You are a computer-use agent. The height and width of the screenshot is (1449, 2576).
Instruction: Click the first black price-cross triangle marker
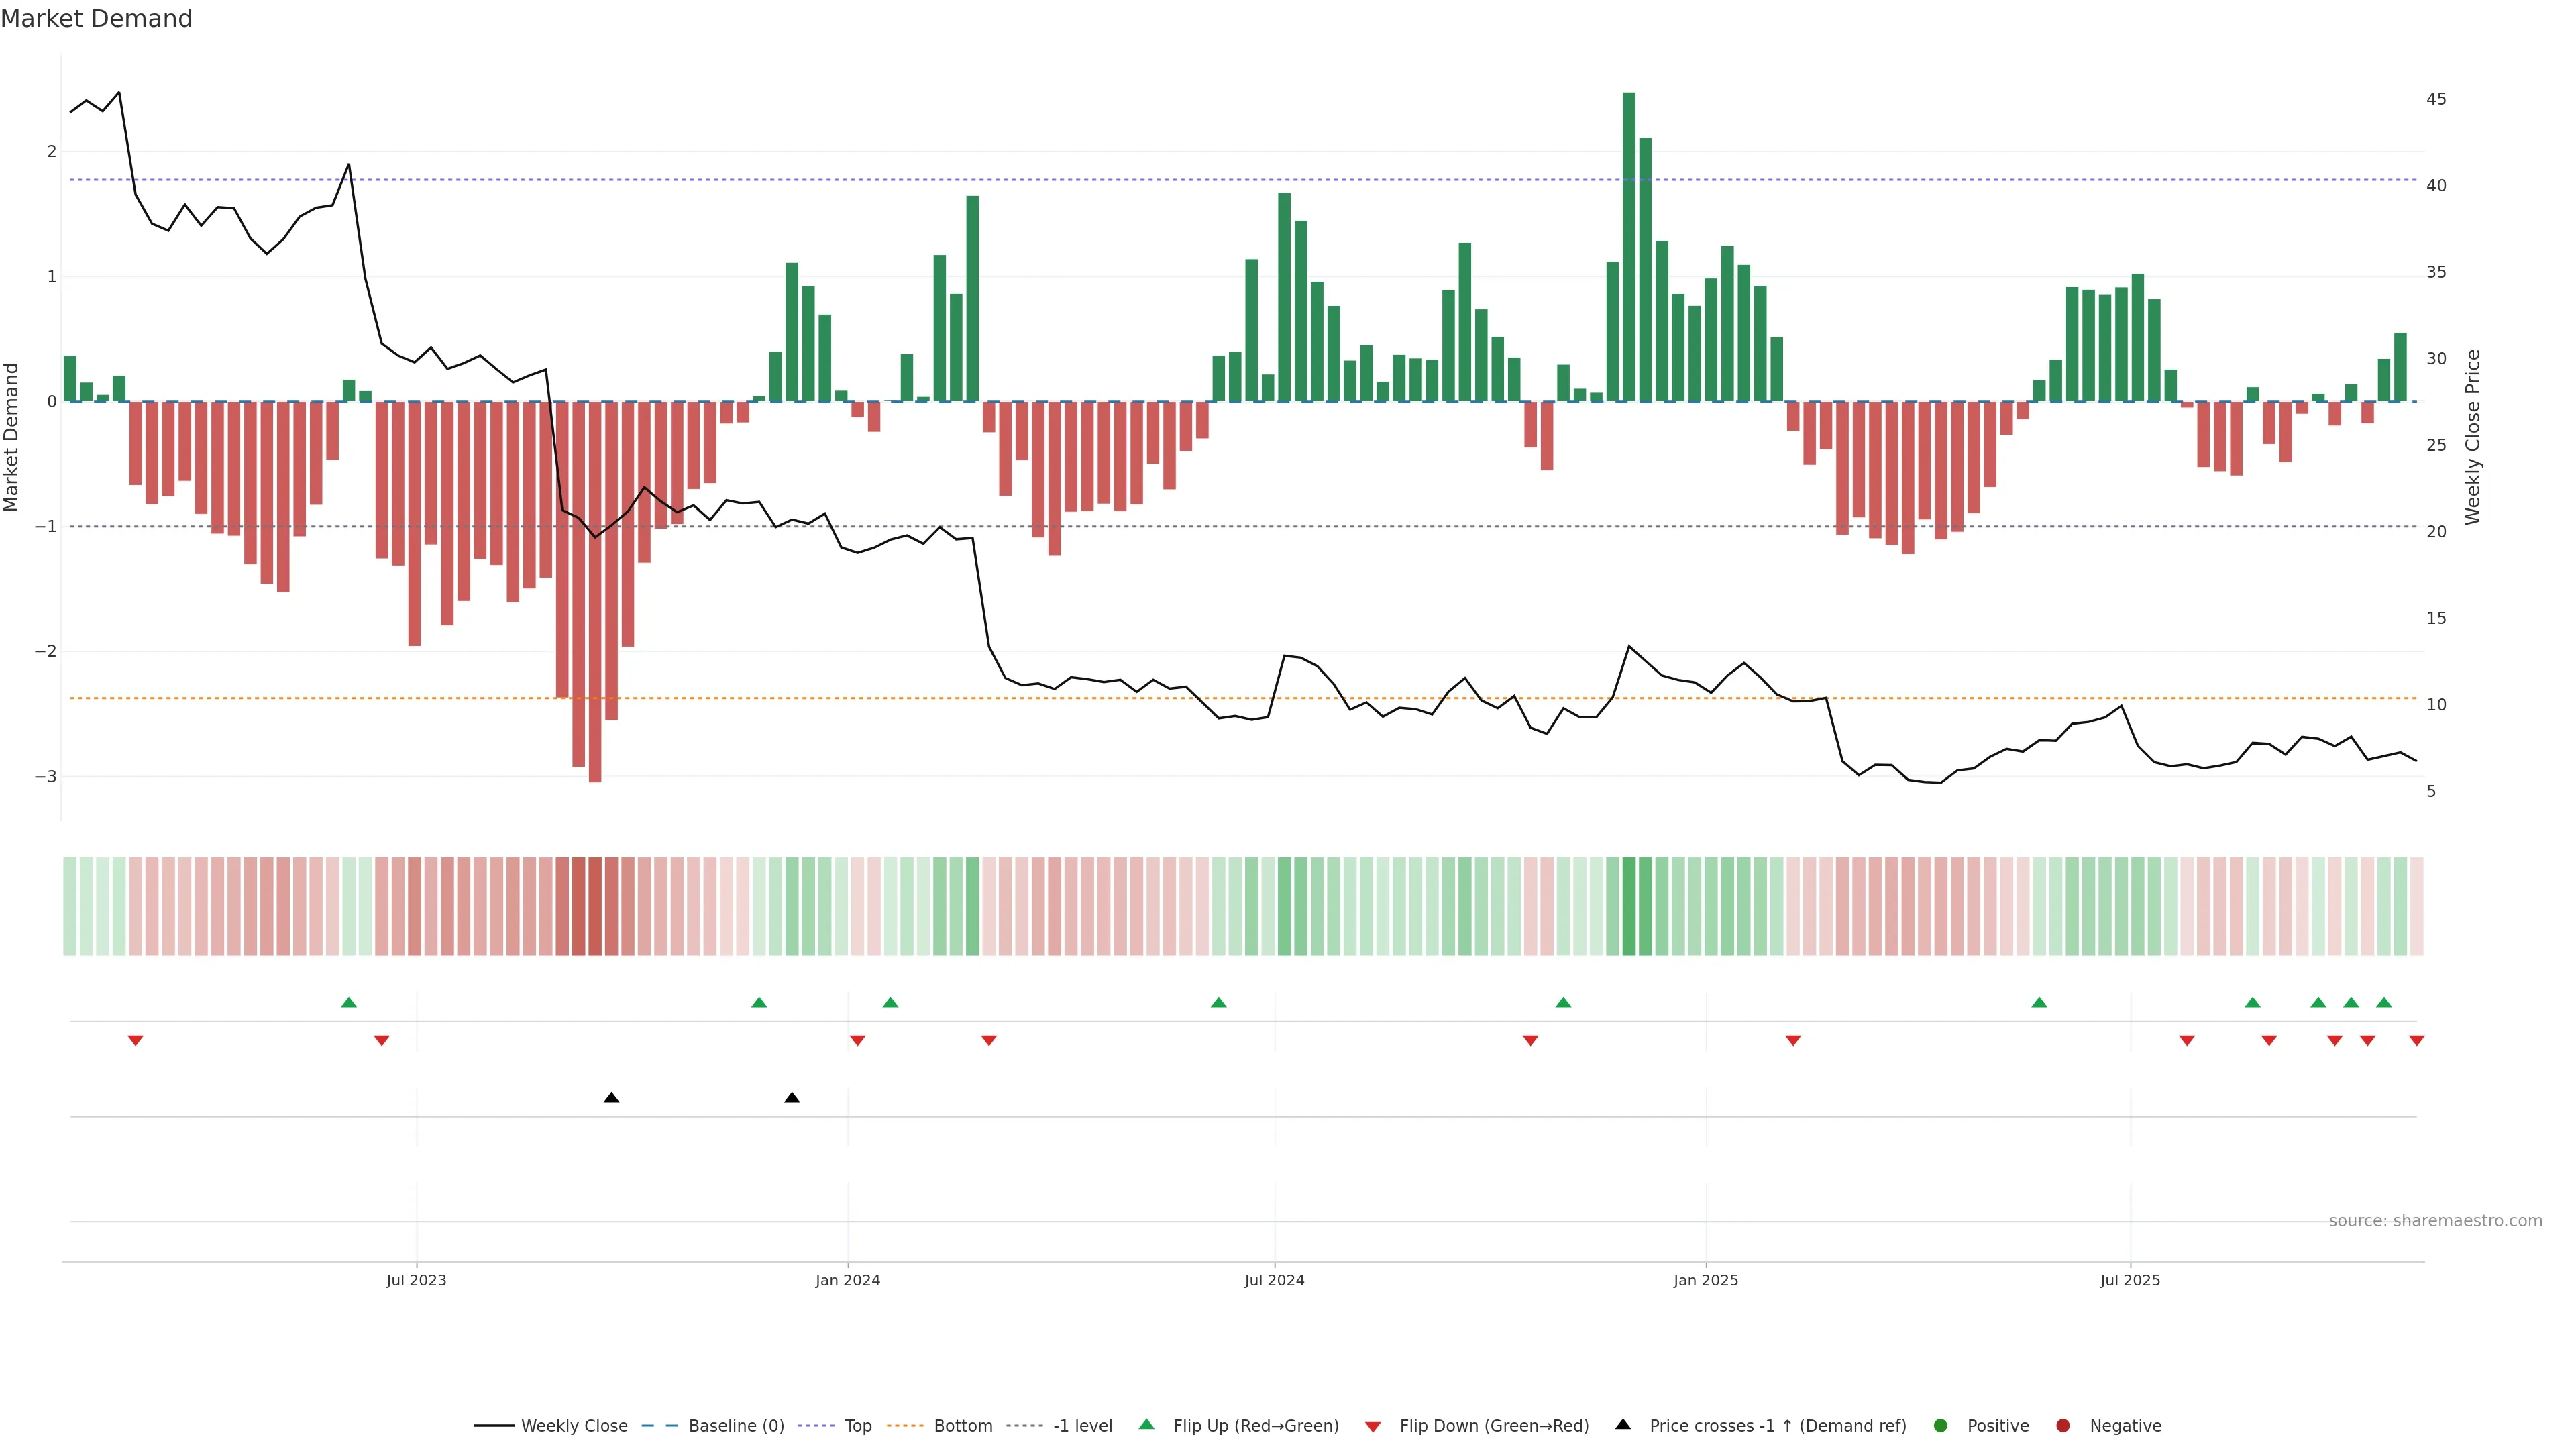pyautogui.click(x=612, y=1098)
